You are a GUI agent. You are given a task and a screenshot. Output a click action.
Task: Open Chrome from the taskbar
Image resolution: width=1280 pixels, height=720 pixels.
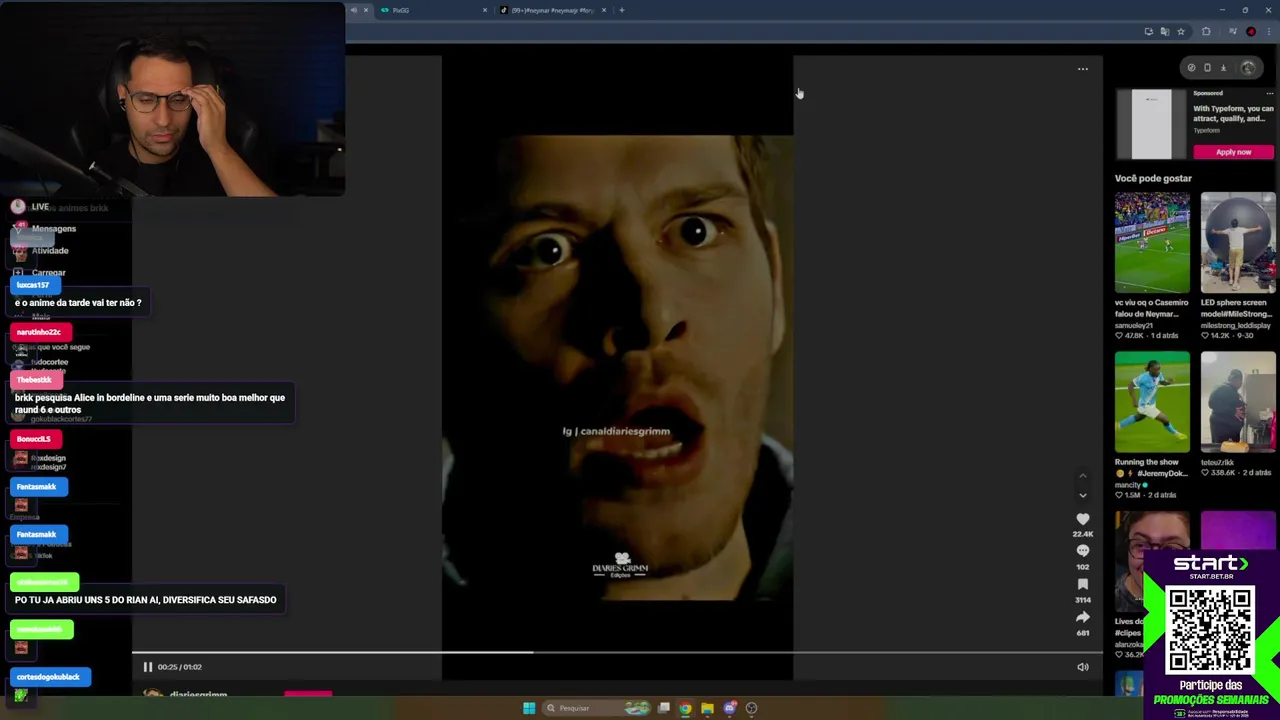click(x=685, y=708)
